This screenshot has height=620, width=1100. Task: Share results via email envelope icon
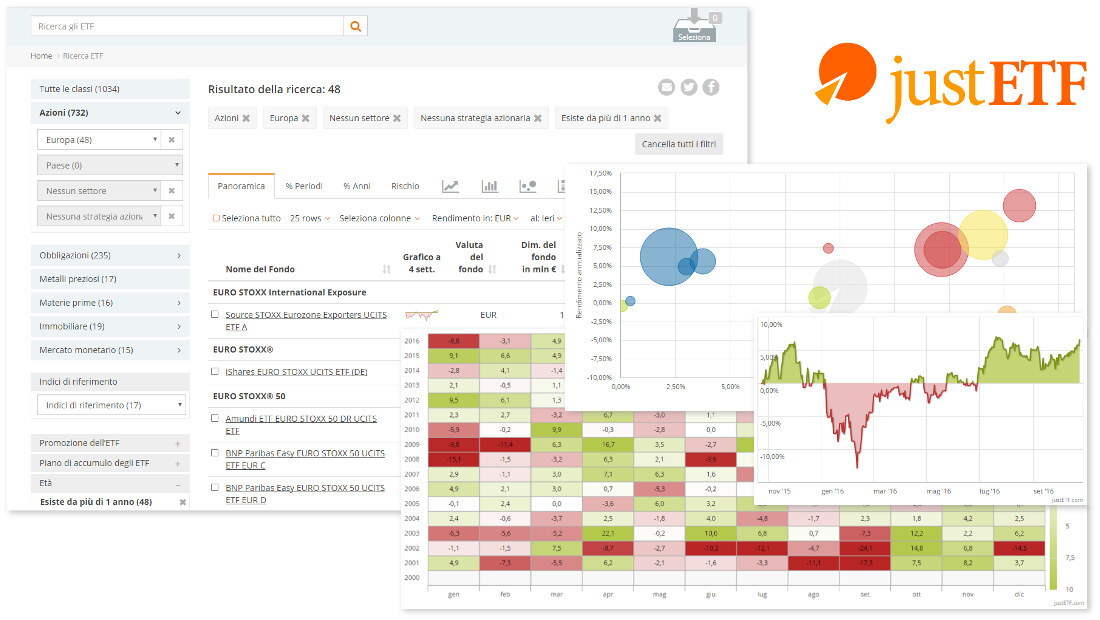pos(667,87)
